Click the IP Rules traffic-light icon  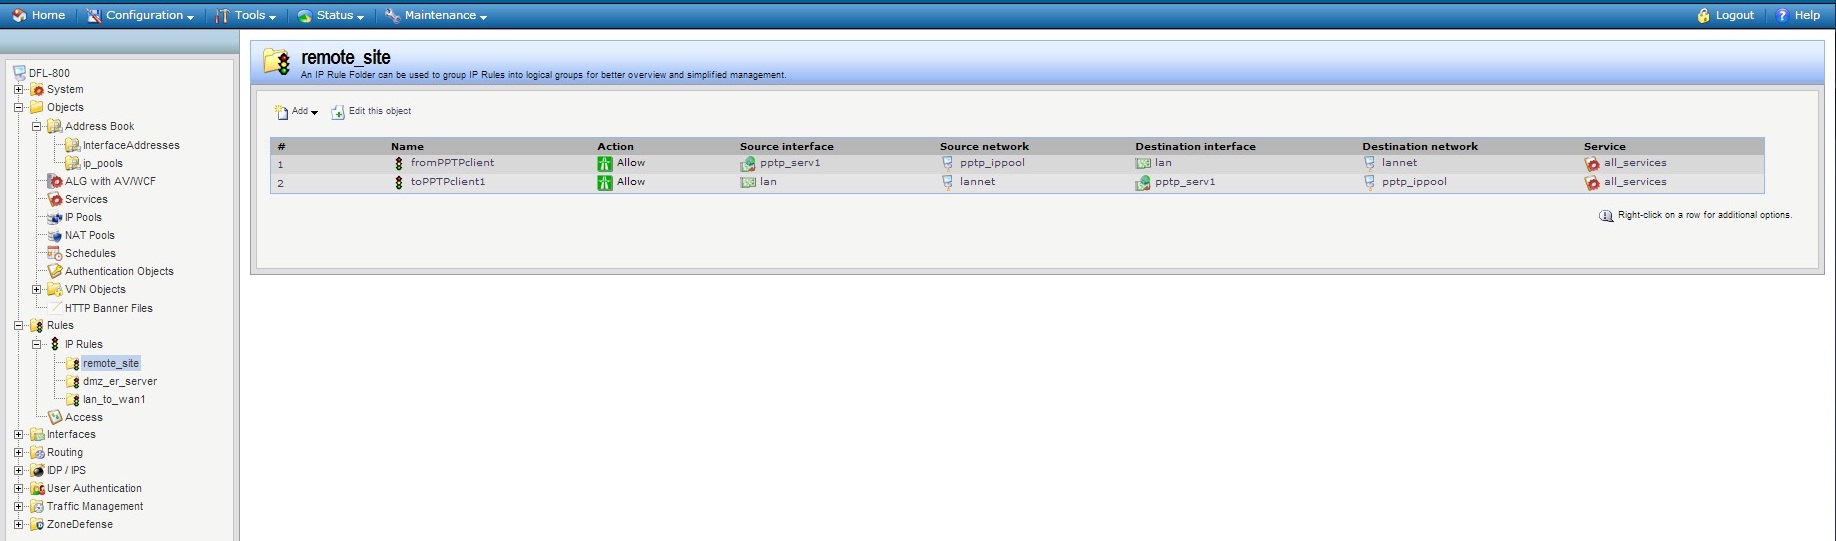click(x=55, y=344)
